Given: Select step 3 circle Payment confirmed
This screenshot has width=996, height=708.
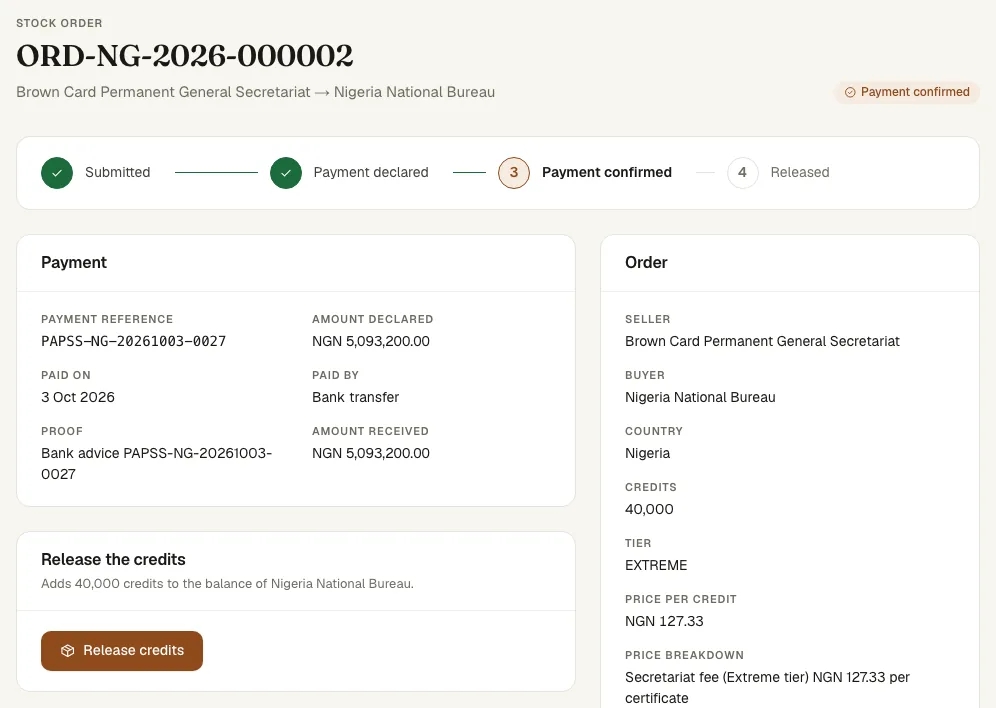Looking at the screenshot, I should click(x=514, y=173).
